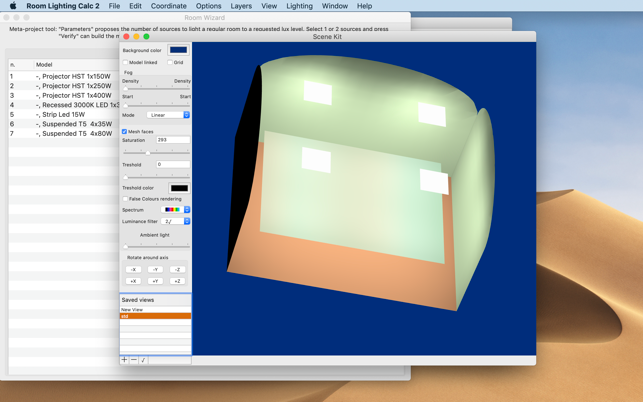
Task: Apply saved view with checkmark button
Action: (x=143, y=360)
